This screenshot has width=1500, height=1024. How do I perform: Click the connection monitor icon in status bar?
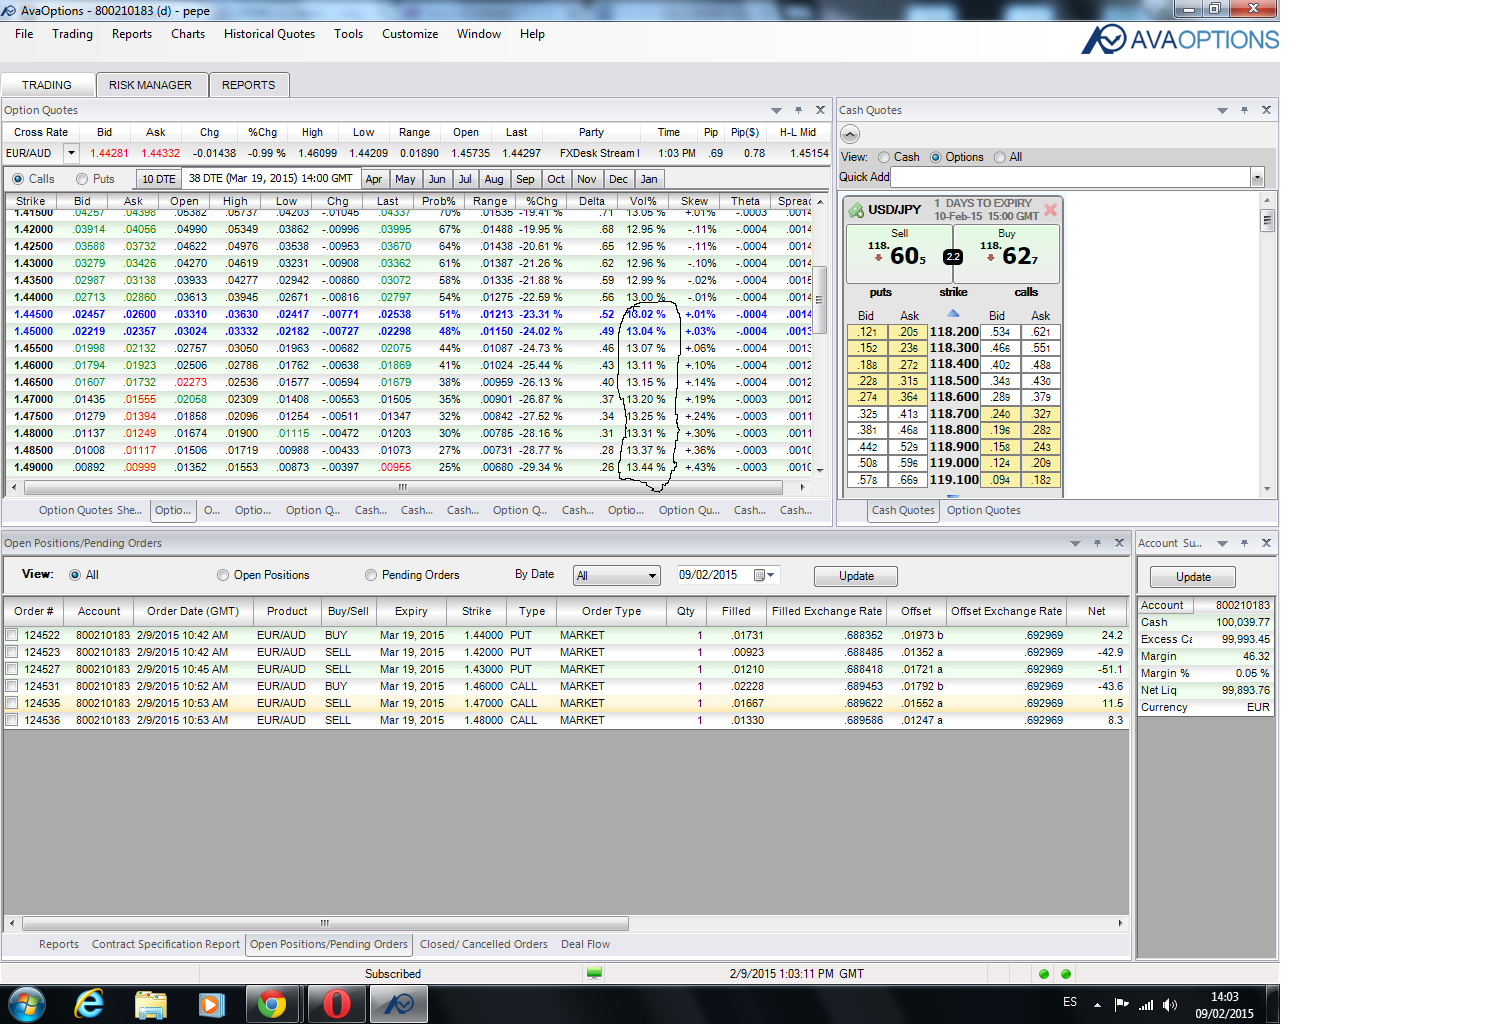click(595, 973)
